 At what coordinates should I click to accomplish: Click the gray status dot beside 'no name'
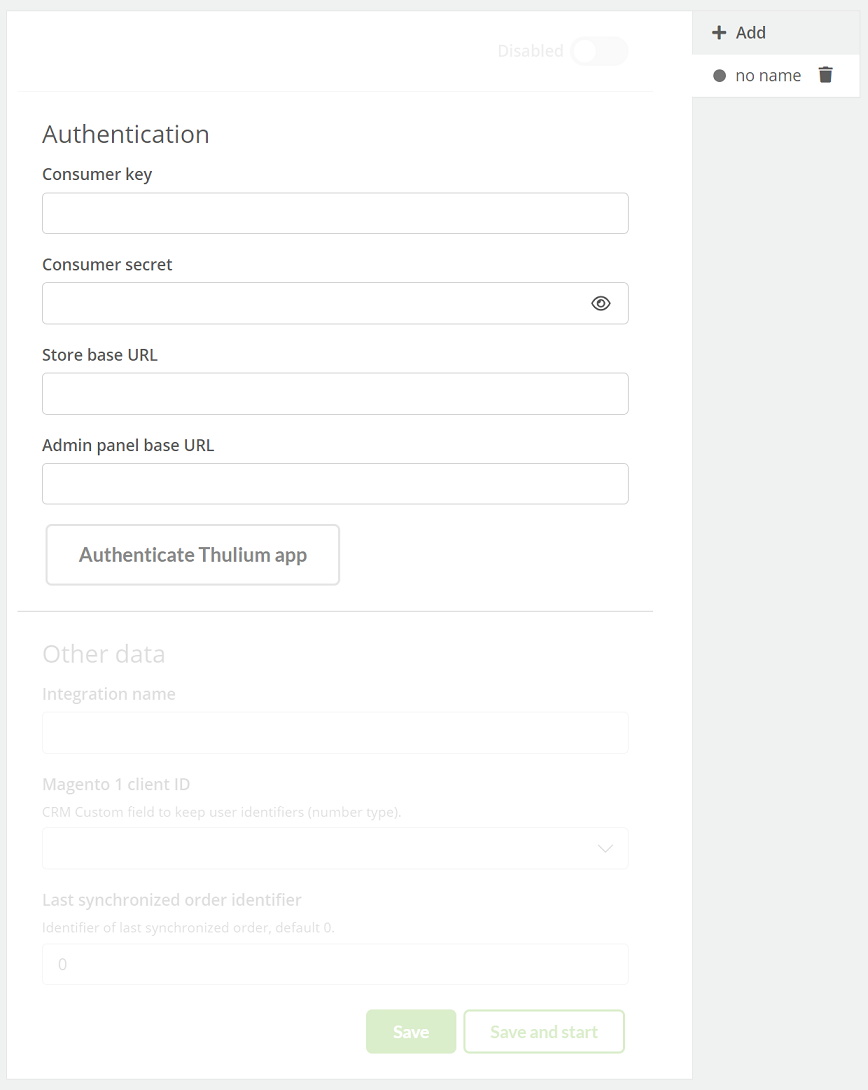pyautogui.click(x=719, y=76)
